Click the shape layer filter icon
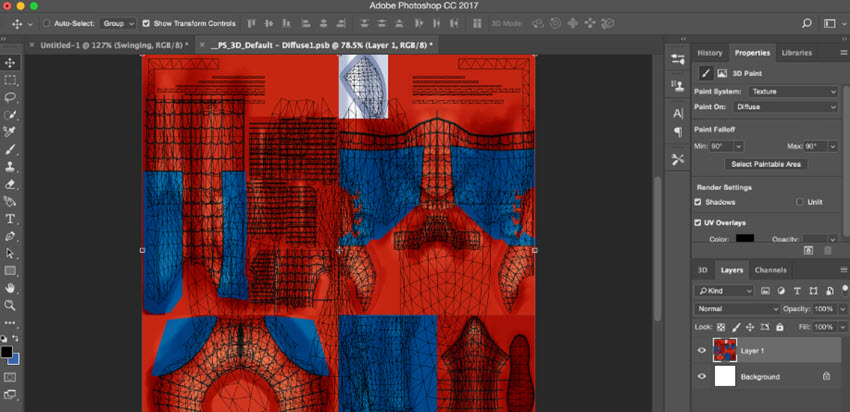This screenshot has height=412, width=850. click(813, 291)
